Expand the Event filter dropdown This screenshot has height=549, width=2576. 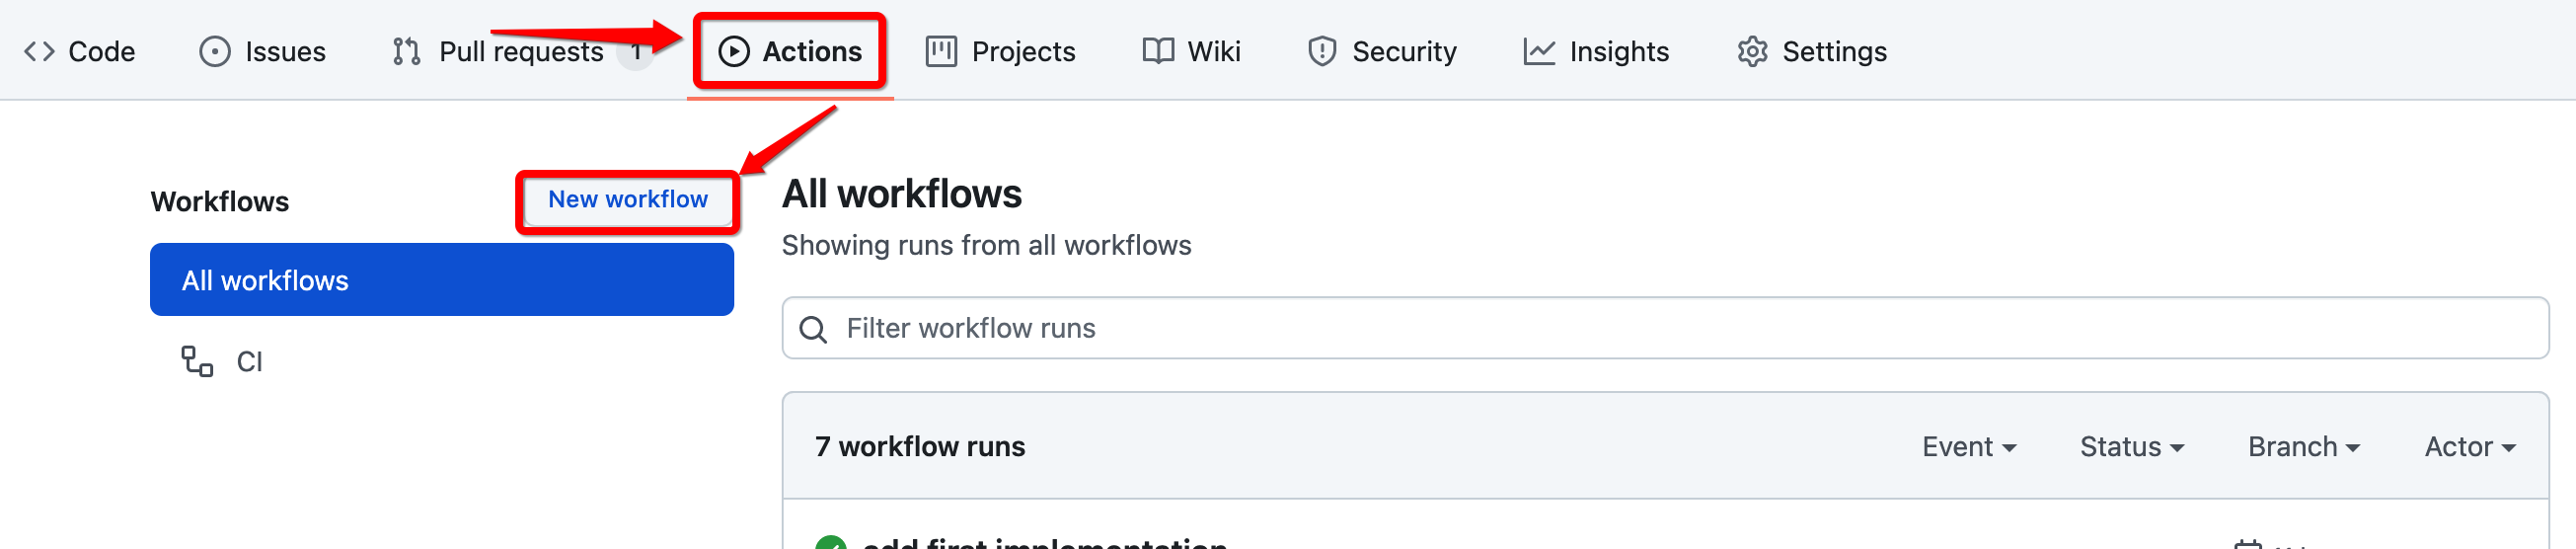[1968, 447]
